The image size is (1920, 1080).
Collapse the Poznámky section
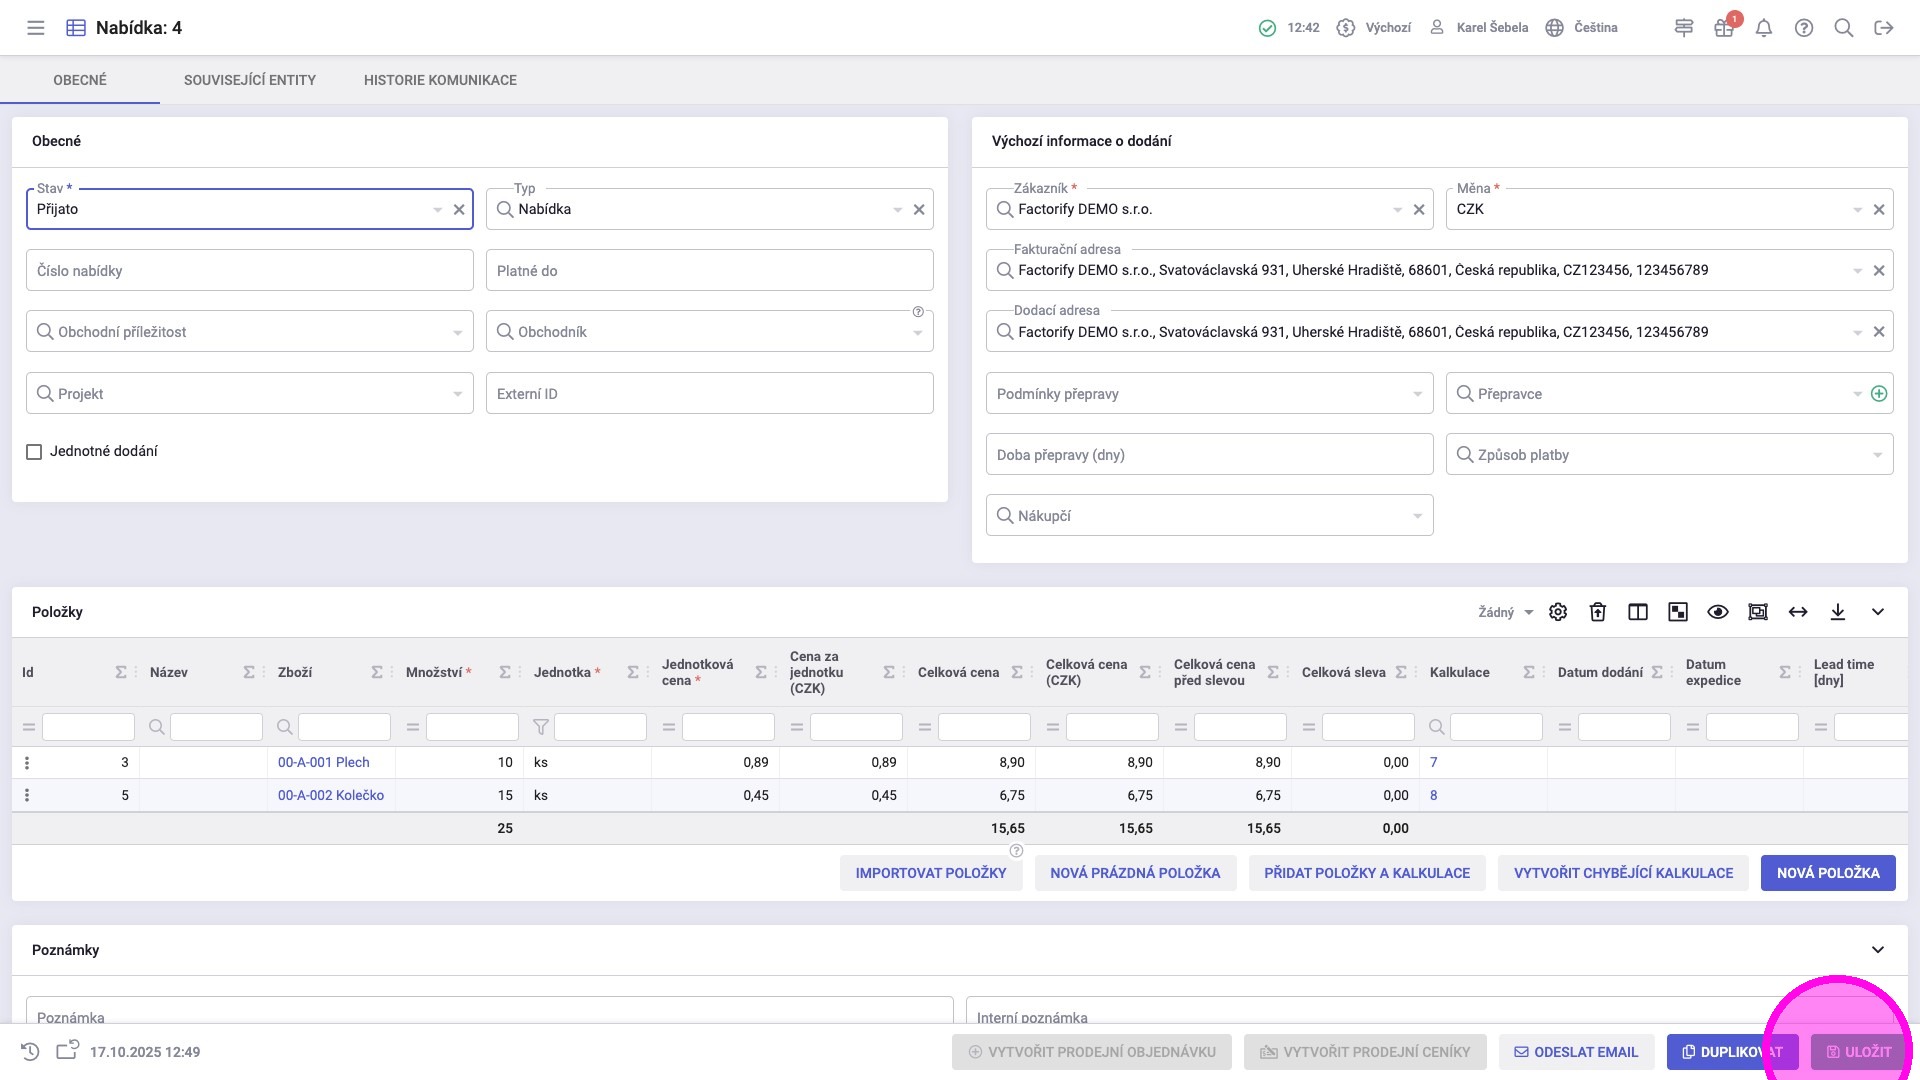pos(1878,950)
